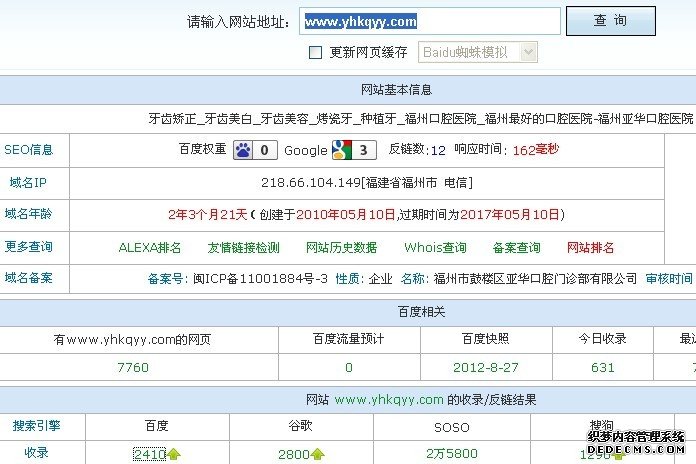Click the site title text 牙齿矫正_牙齿美白
Image resolution: width=696 pixels, height=464 pixels.
[x=200, y=119]
